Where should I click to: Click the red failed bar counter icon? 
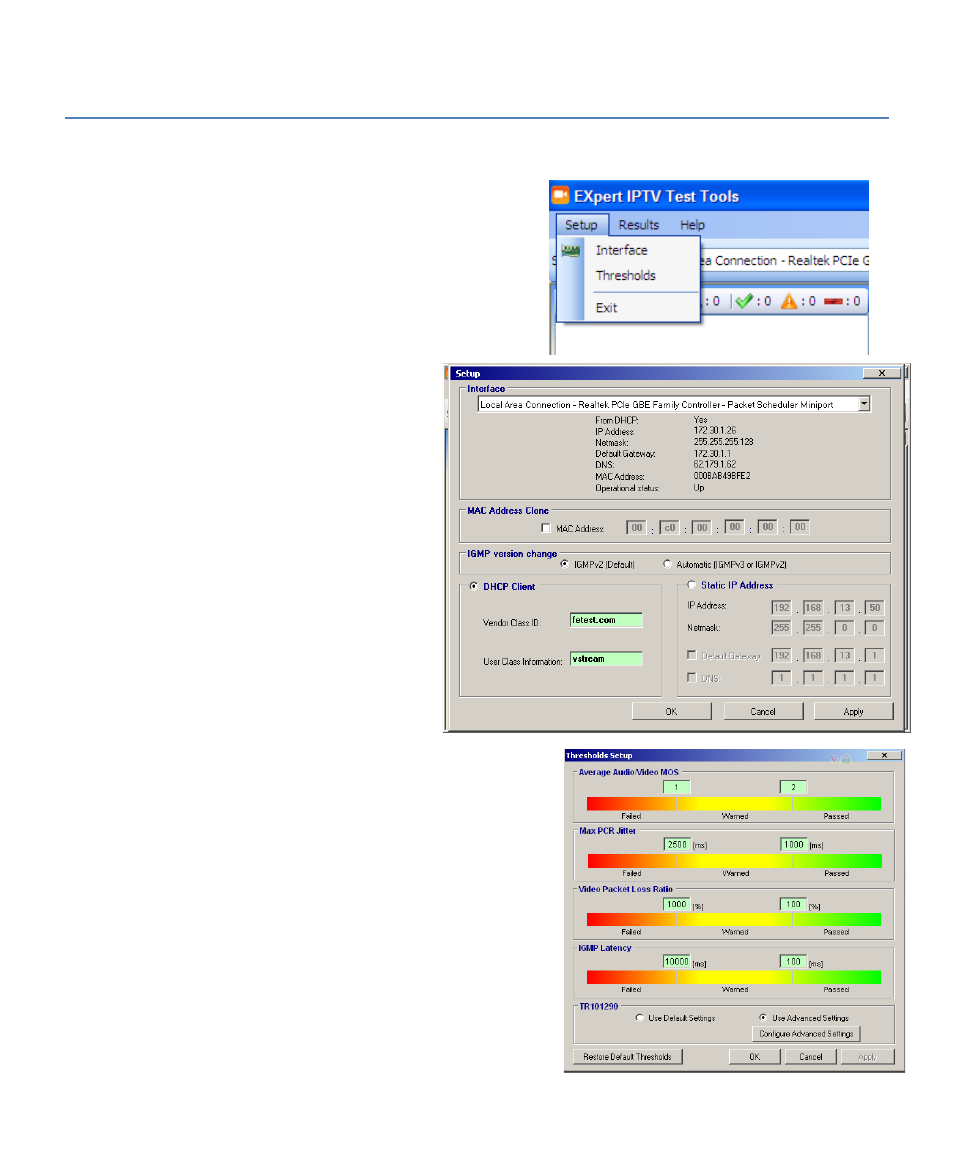coord(833,301)
